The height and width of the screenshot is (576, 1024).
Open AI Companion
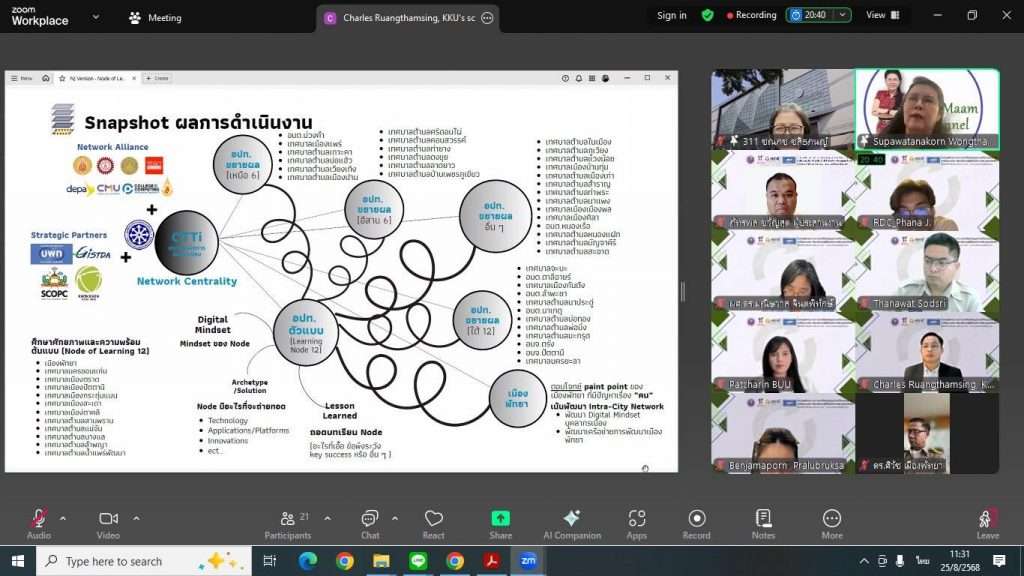572,524
